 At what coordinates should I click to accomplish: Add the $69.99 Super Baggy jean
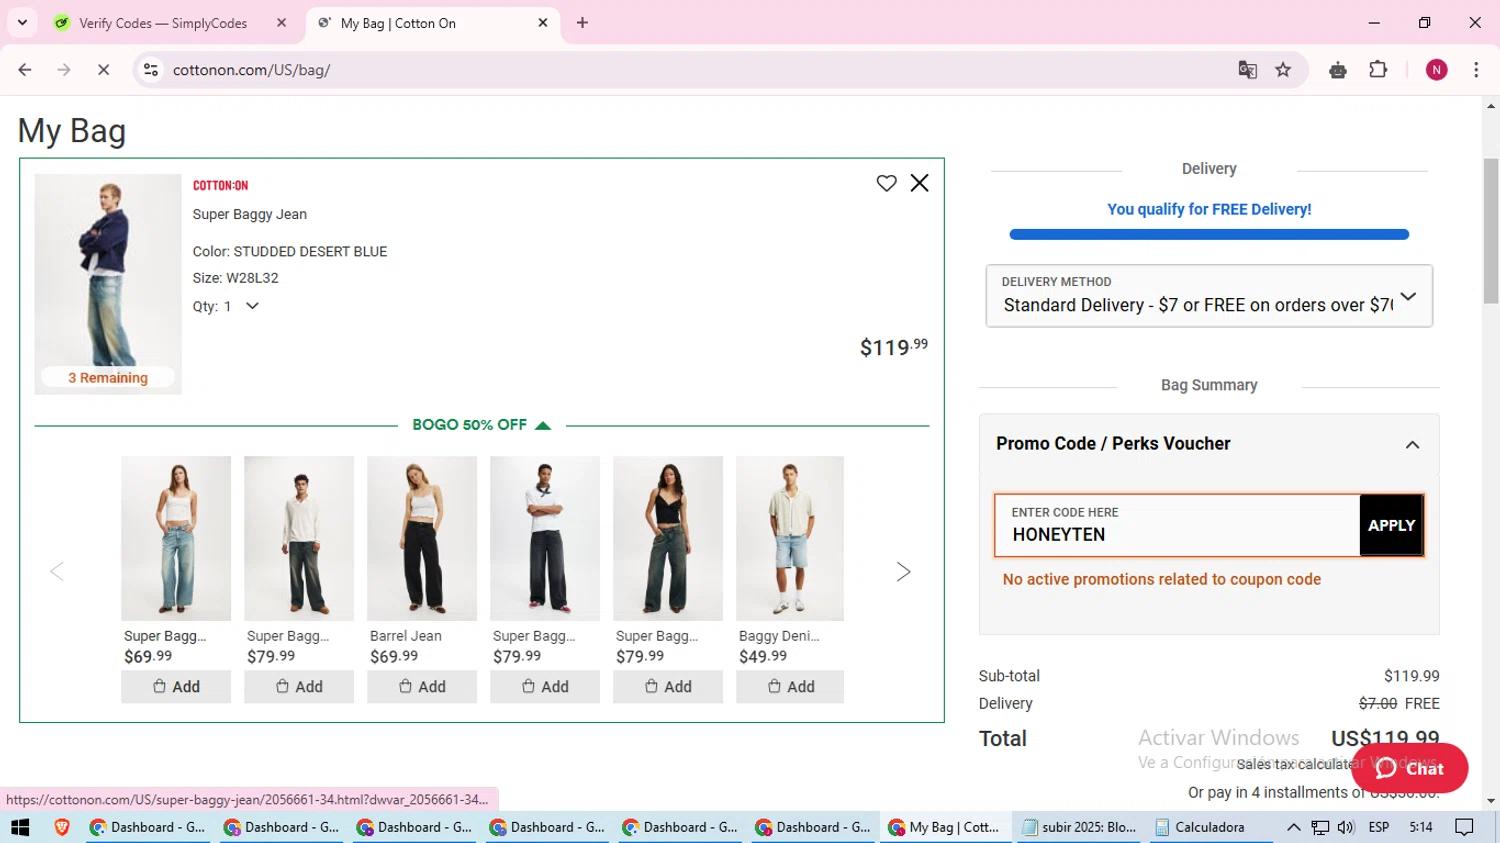(x=176, y=687)
